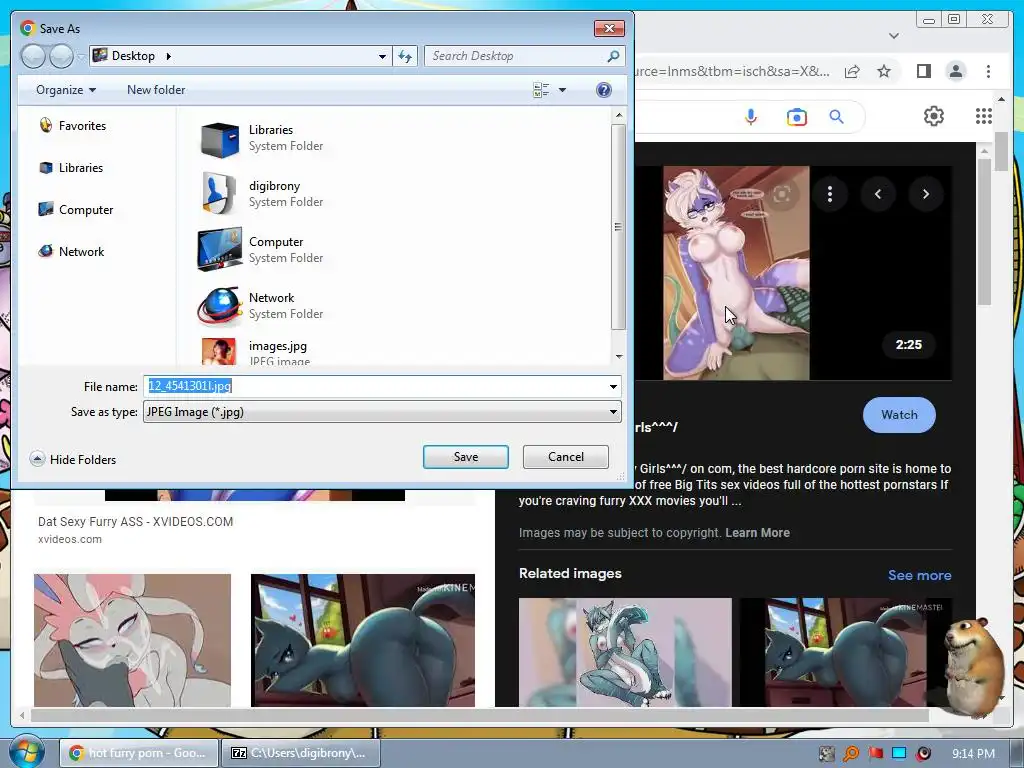This screenshot has width=1024, height=768.
Task: Start voice search with microphone icon
Action: point(751,117)
